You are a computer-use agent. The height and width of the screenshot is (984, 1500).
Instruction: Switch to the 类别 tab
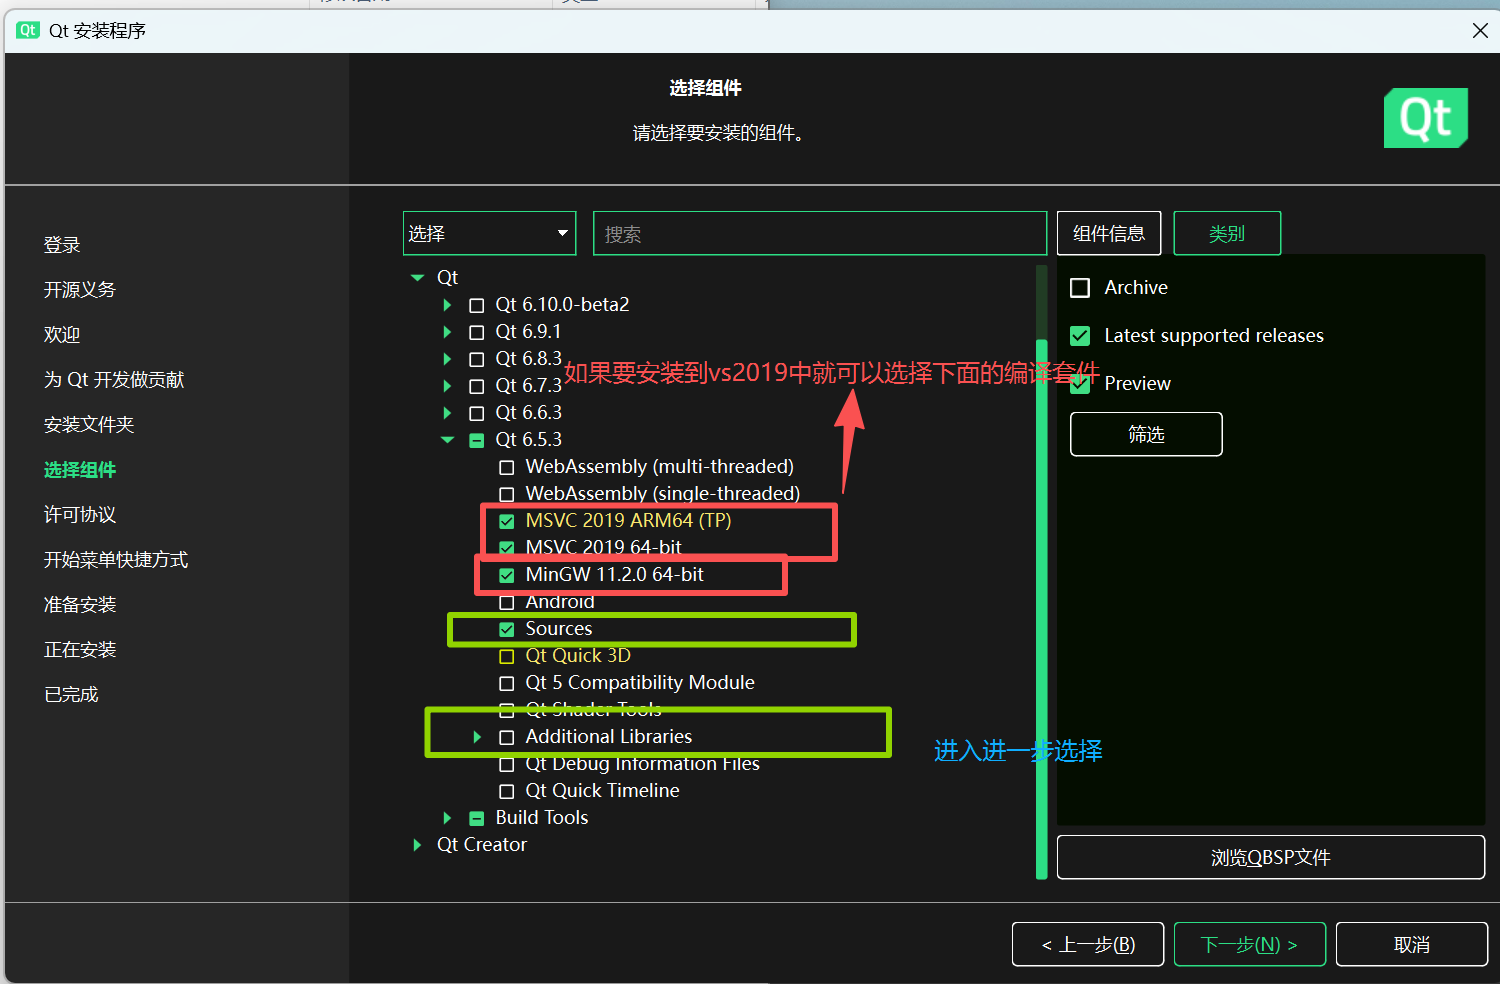tap(1227, 233)
